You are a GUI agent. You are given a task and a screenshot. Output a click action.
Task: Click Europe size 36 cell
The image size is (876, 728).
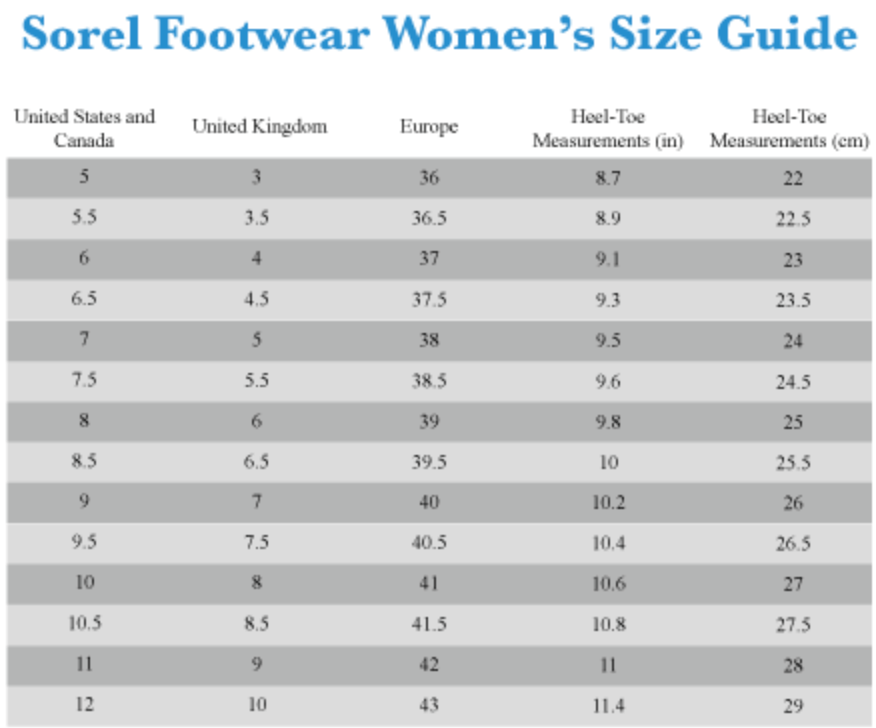[x=429, y=178]
